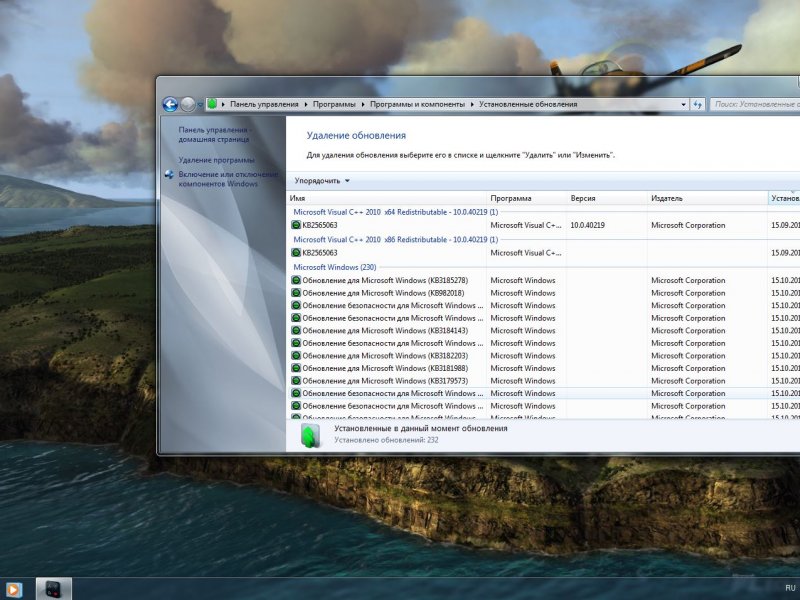Click version cell 10.0.40219
The height and width of the screenshot is (600, 800).
coord(588,225)
